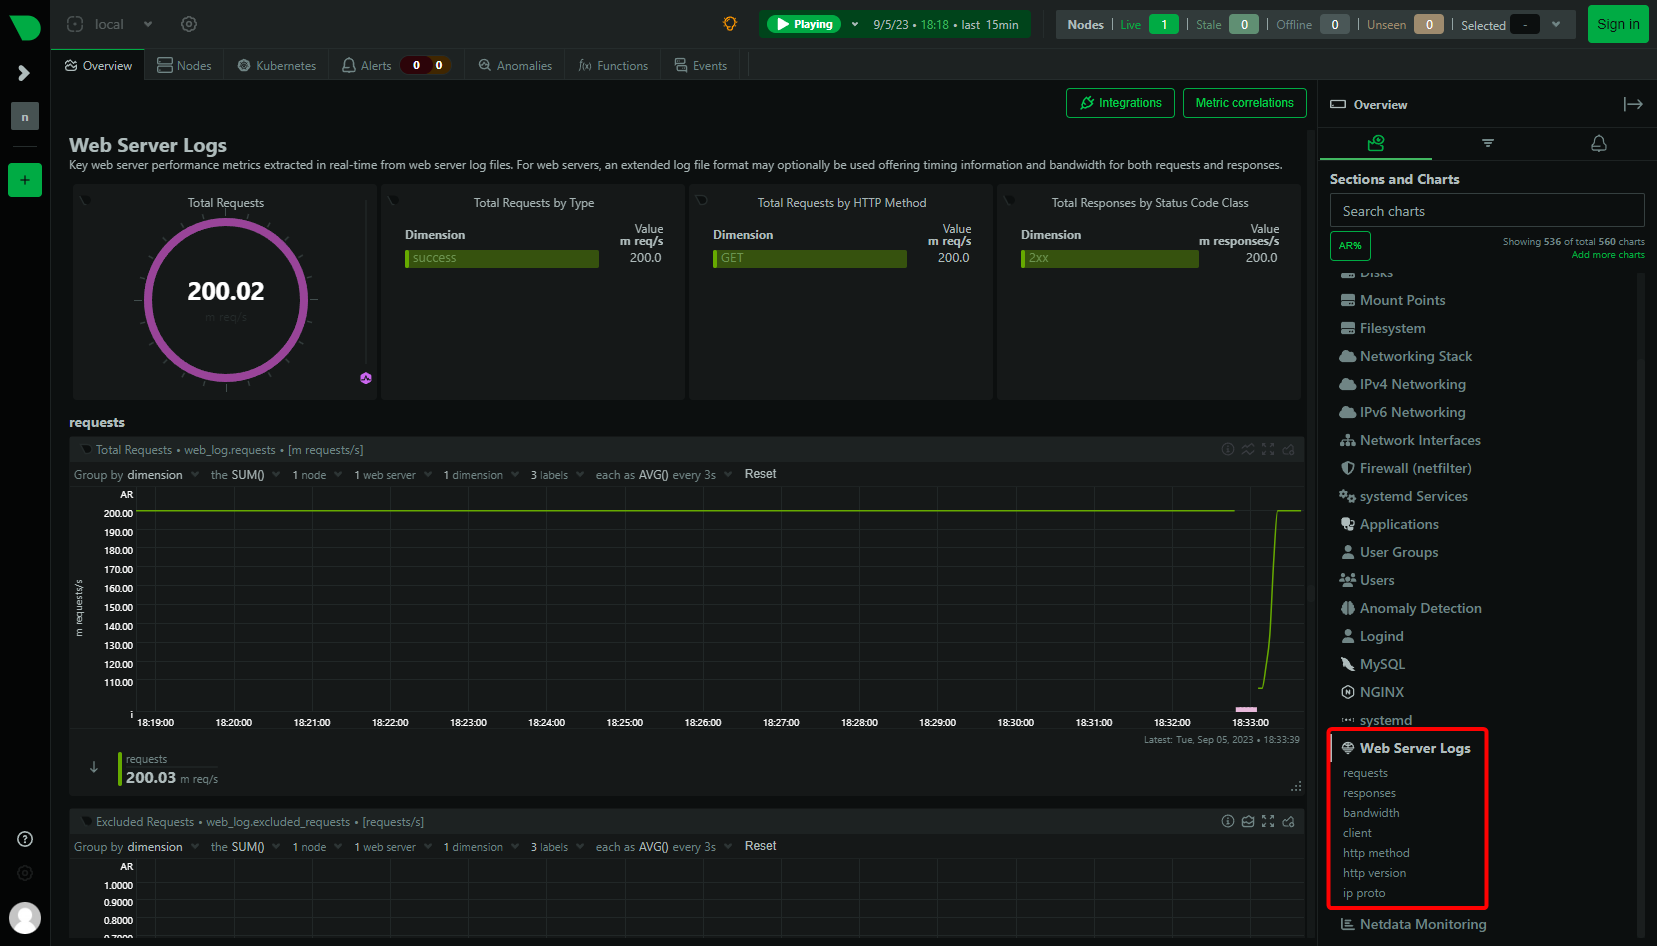Collapse the right Overview panel with the arrow
The image size is (1657, 946).
tap(1634, 104)
